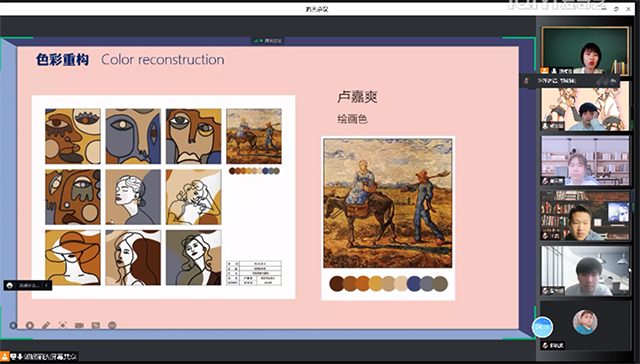Click the blue circular timer bubble
Image resolution: width=640 pixels, height=364 pixels.
pos(542,327)
